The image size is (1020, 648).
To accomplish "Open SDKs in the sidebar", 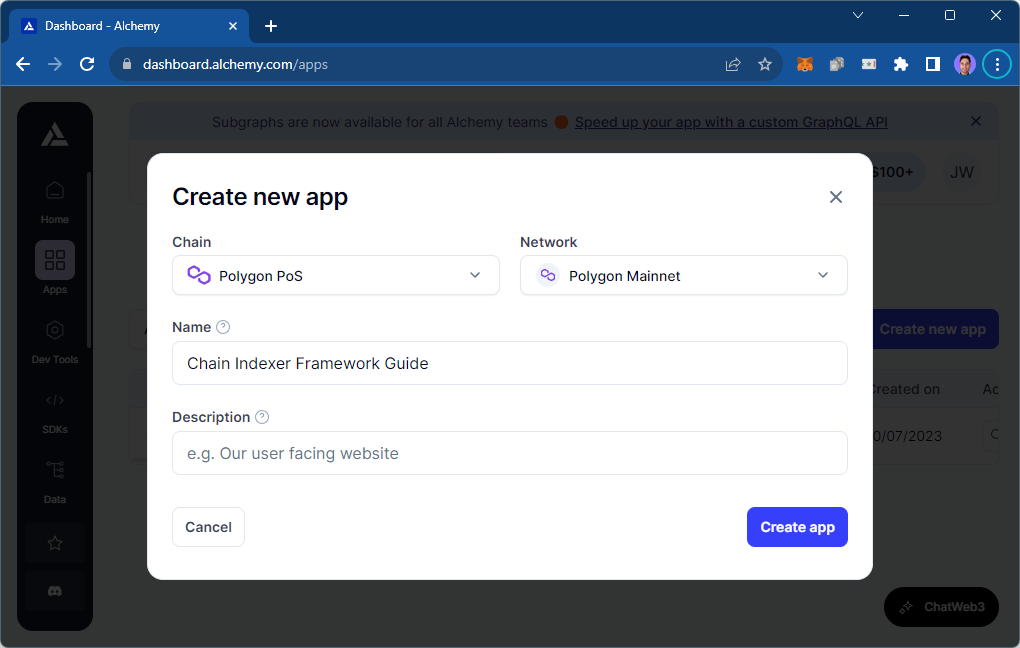I will click(55, 412).
